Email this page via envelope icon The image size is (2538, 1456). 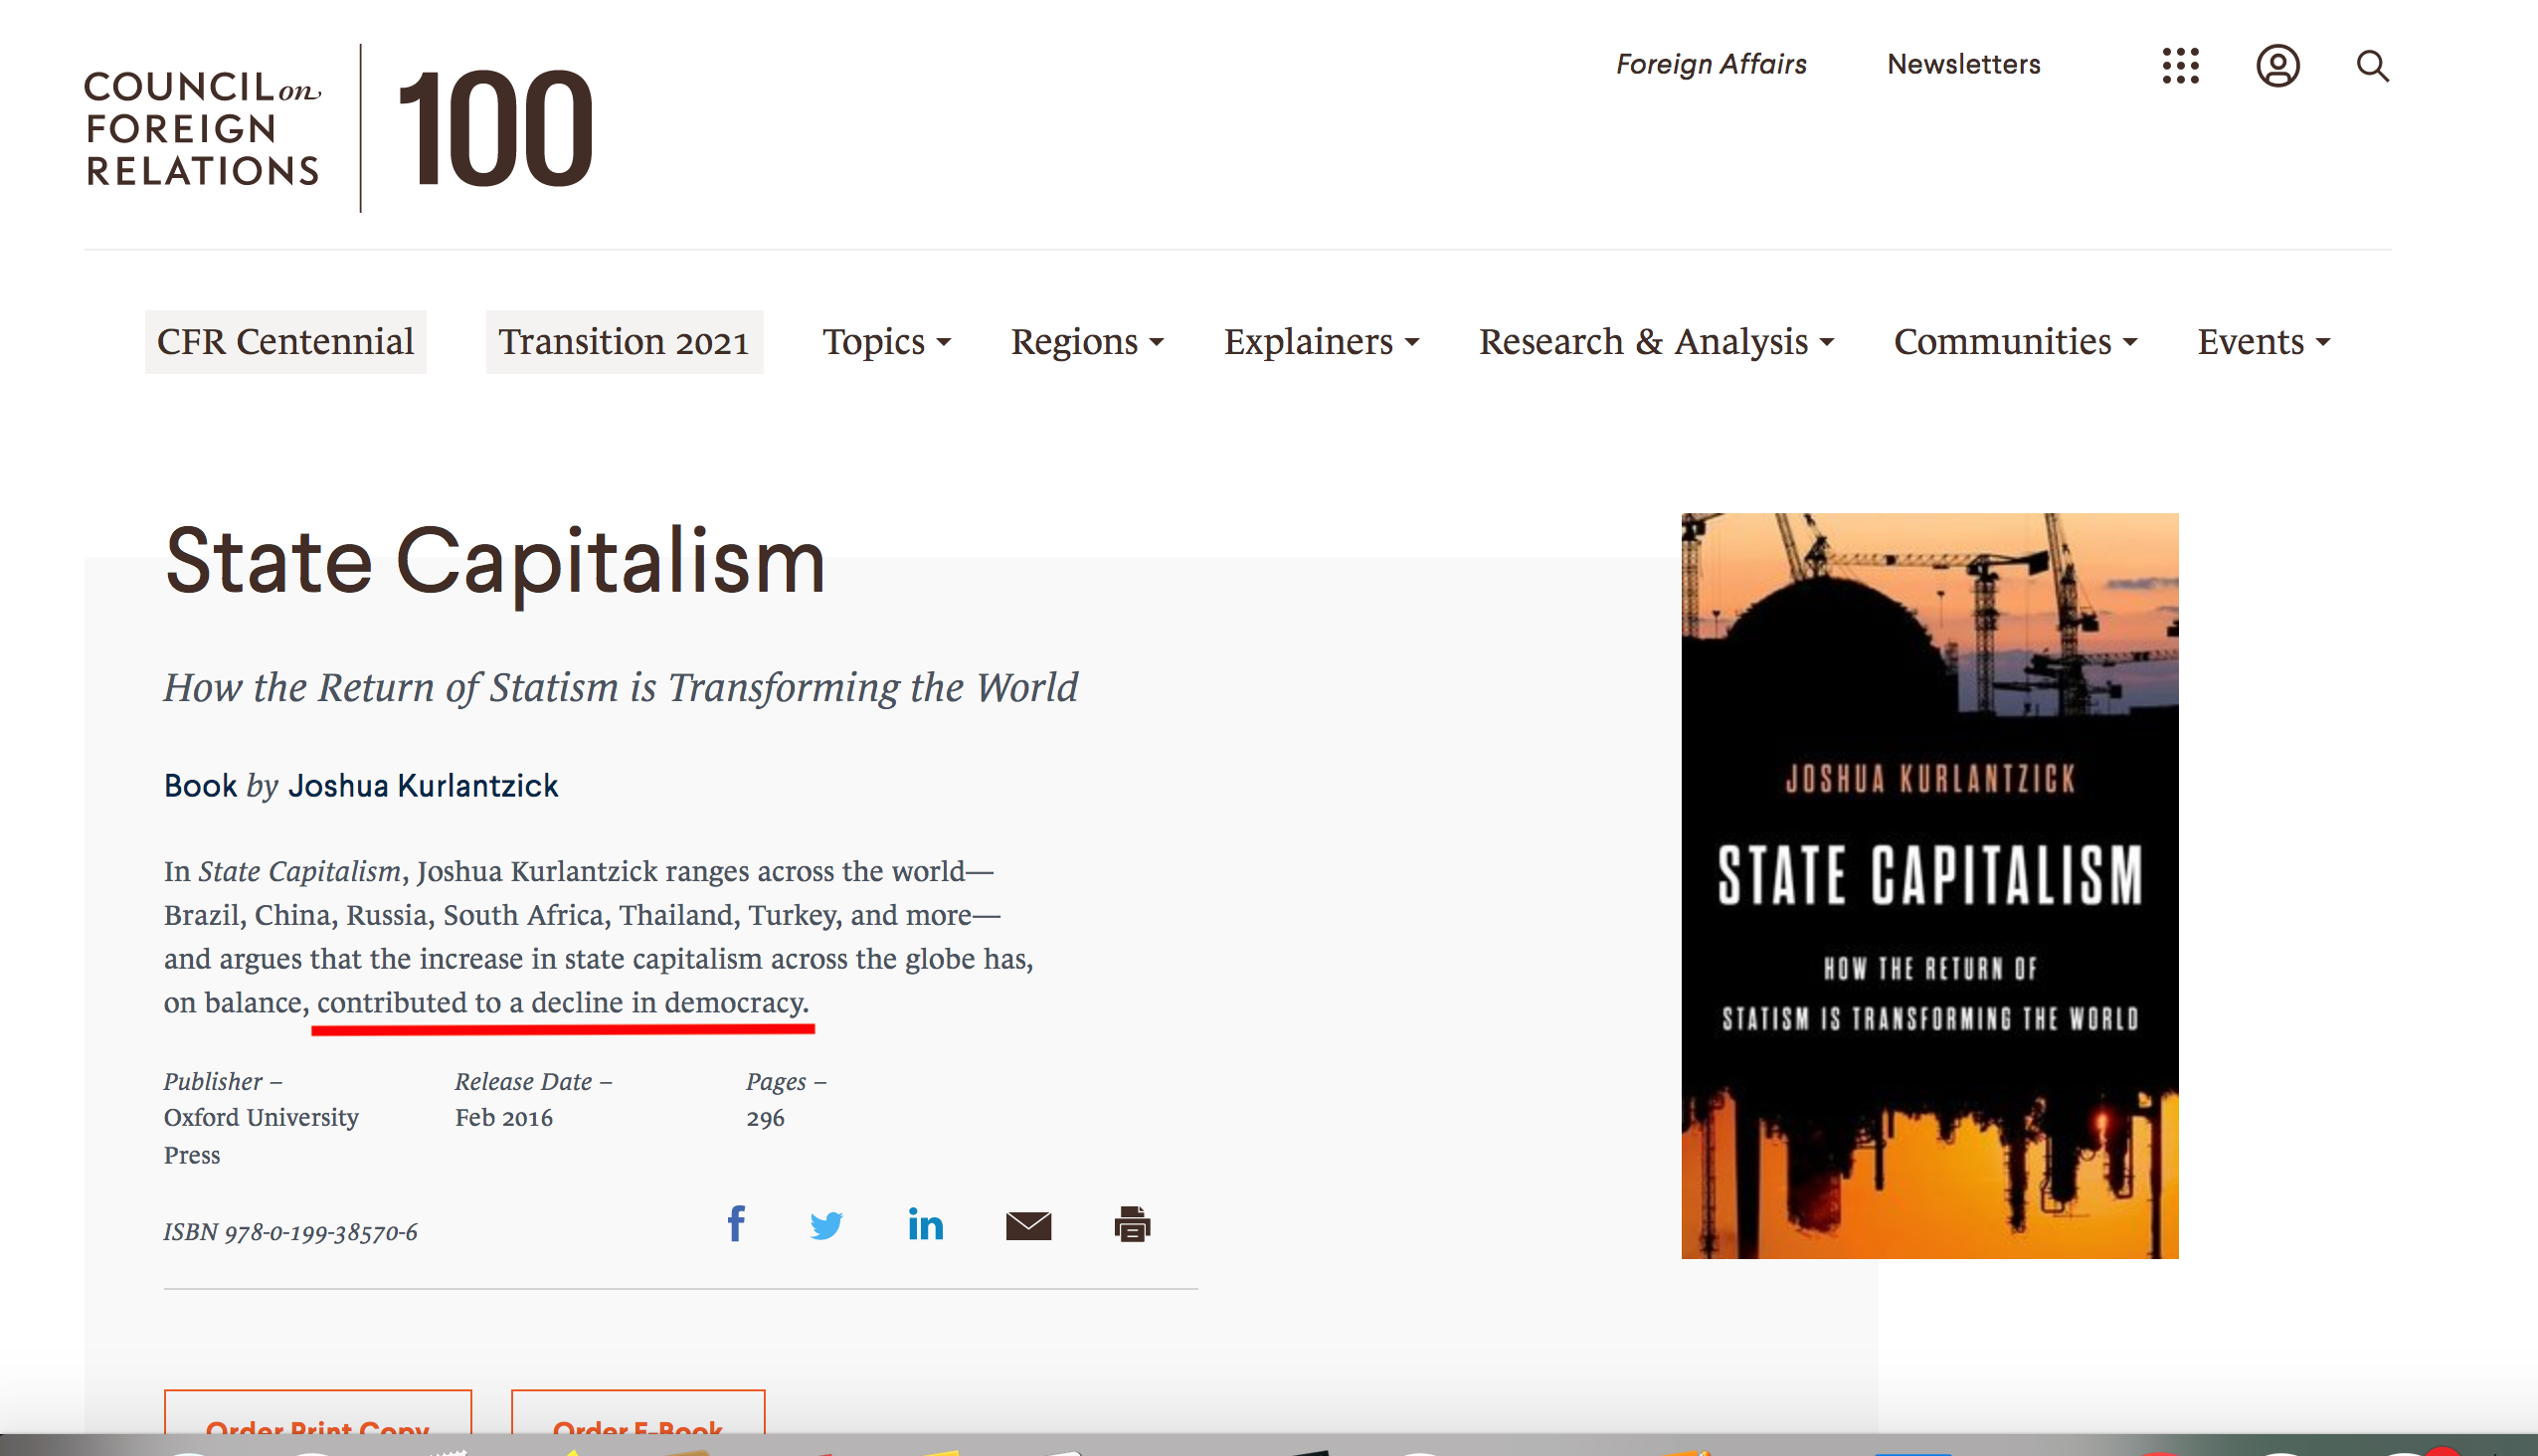[1028, 1225]
